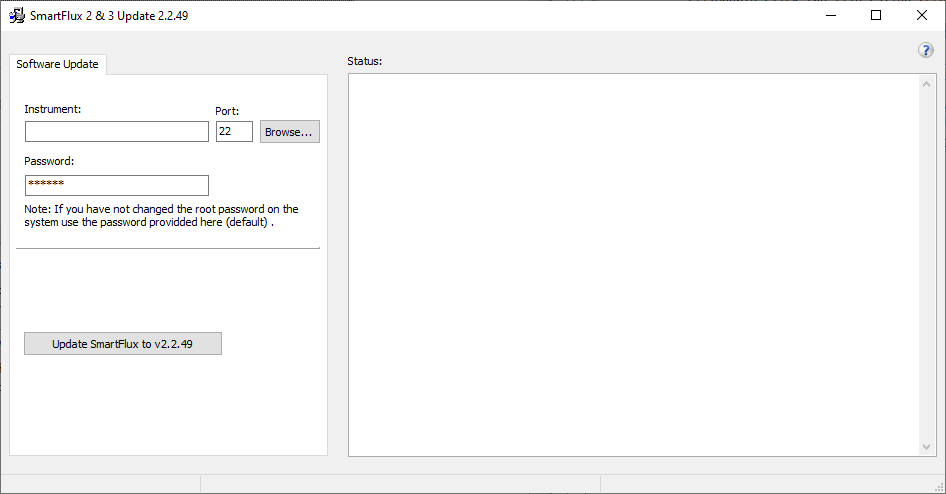Focus the Instrument input field
This screenshot has width=946, height=494.
[x=117, y=131]
